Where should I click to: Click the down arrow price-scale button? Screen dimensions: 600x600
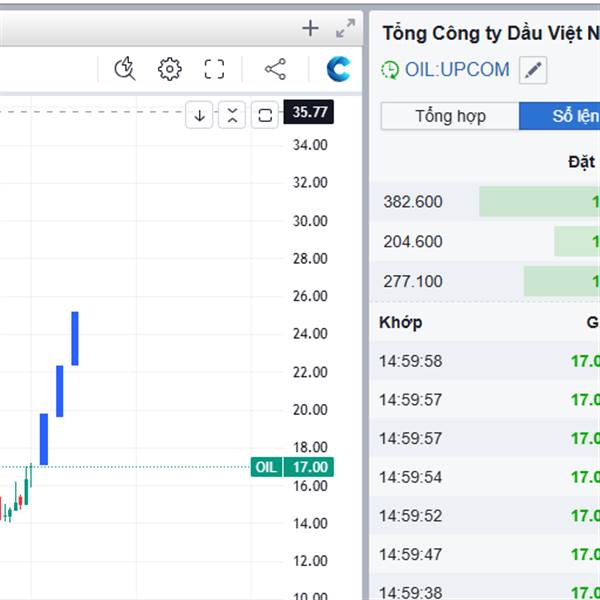[199, 115]
